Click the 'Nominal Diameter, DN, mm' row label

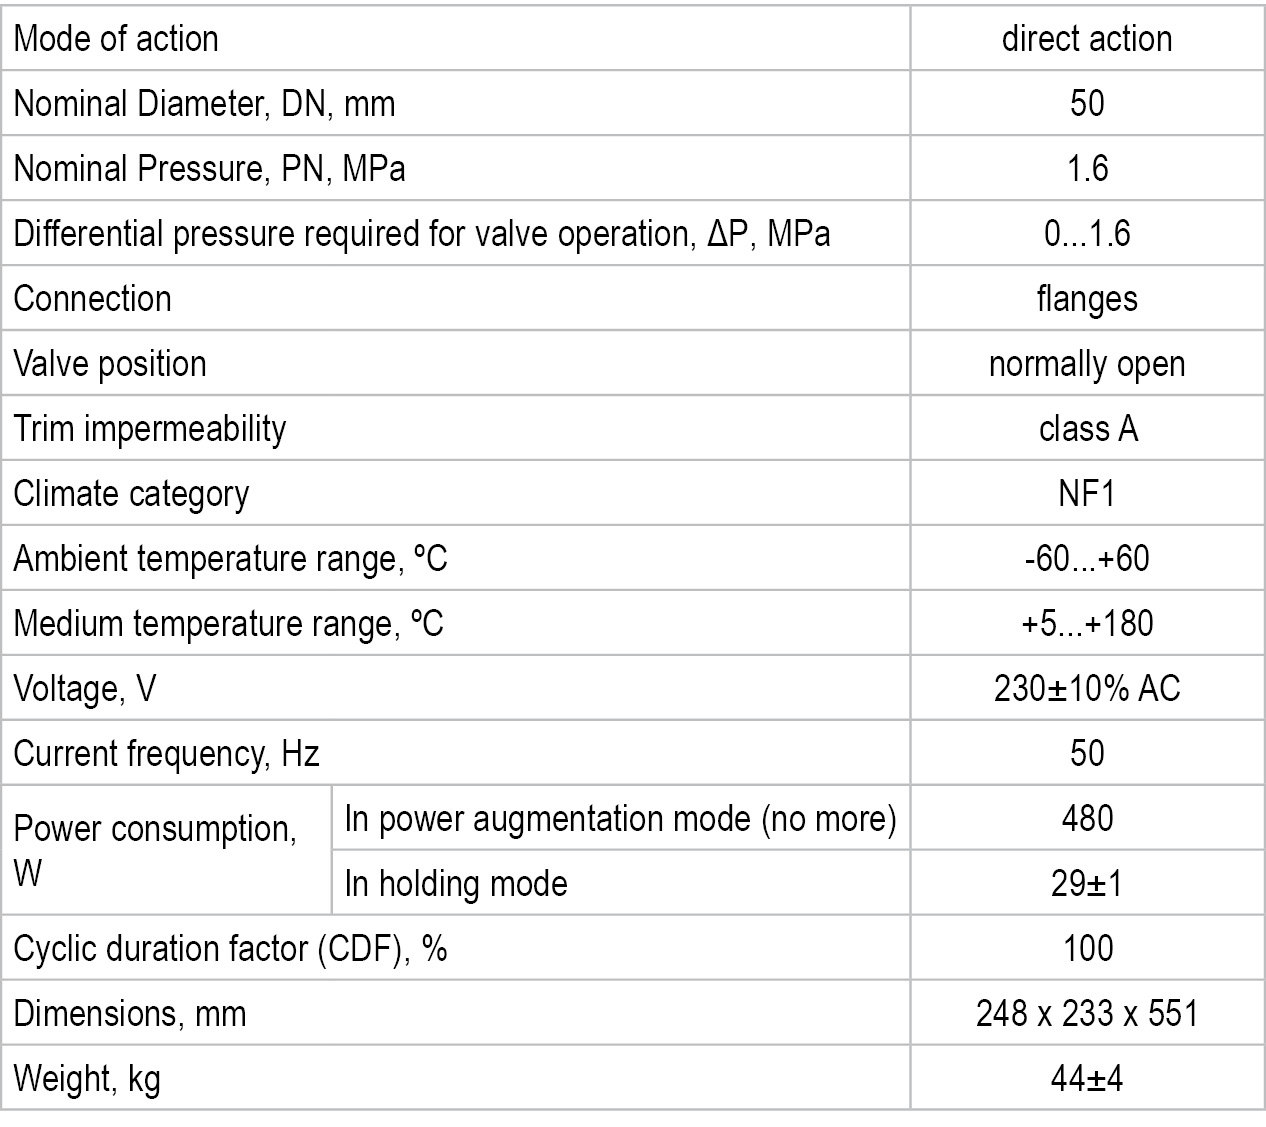coord(204,103)
